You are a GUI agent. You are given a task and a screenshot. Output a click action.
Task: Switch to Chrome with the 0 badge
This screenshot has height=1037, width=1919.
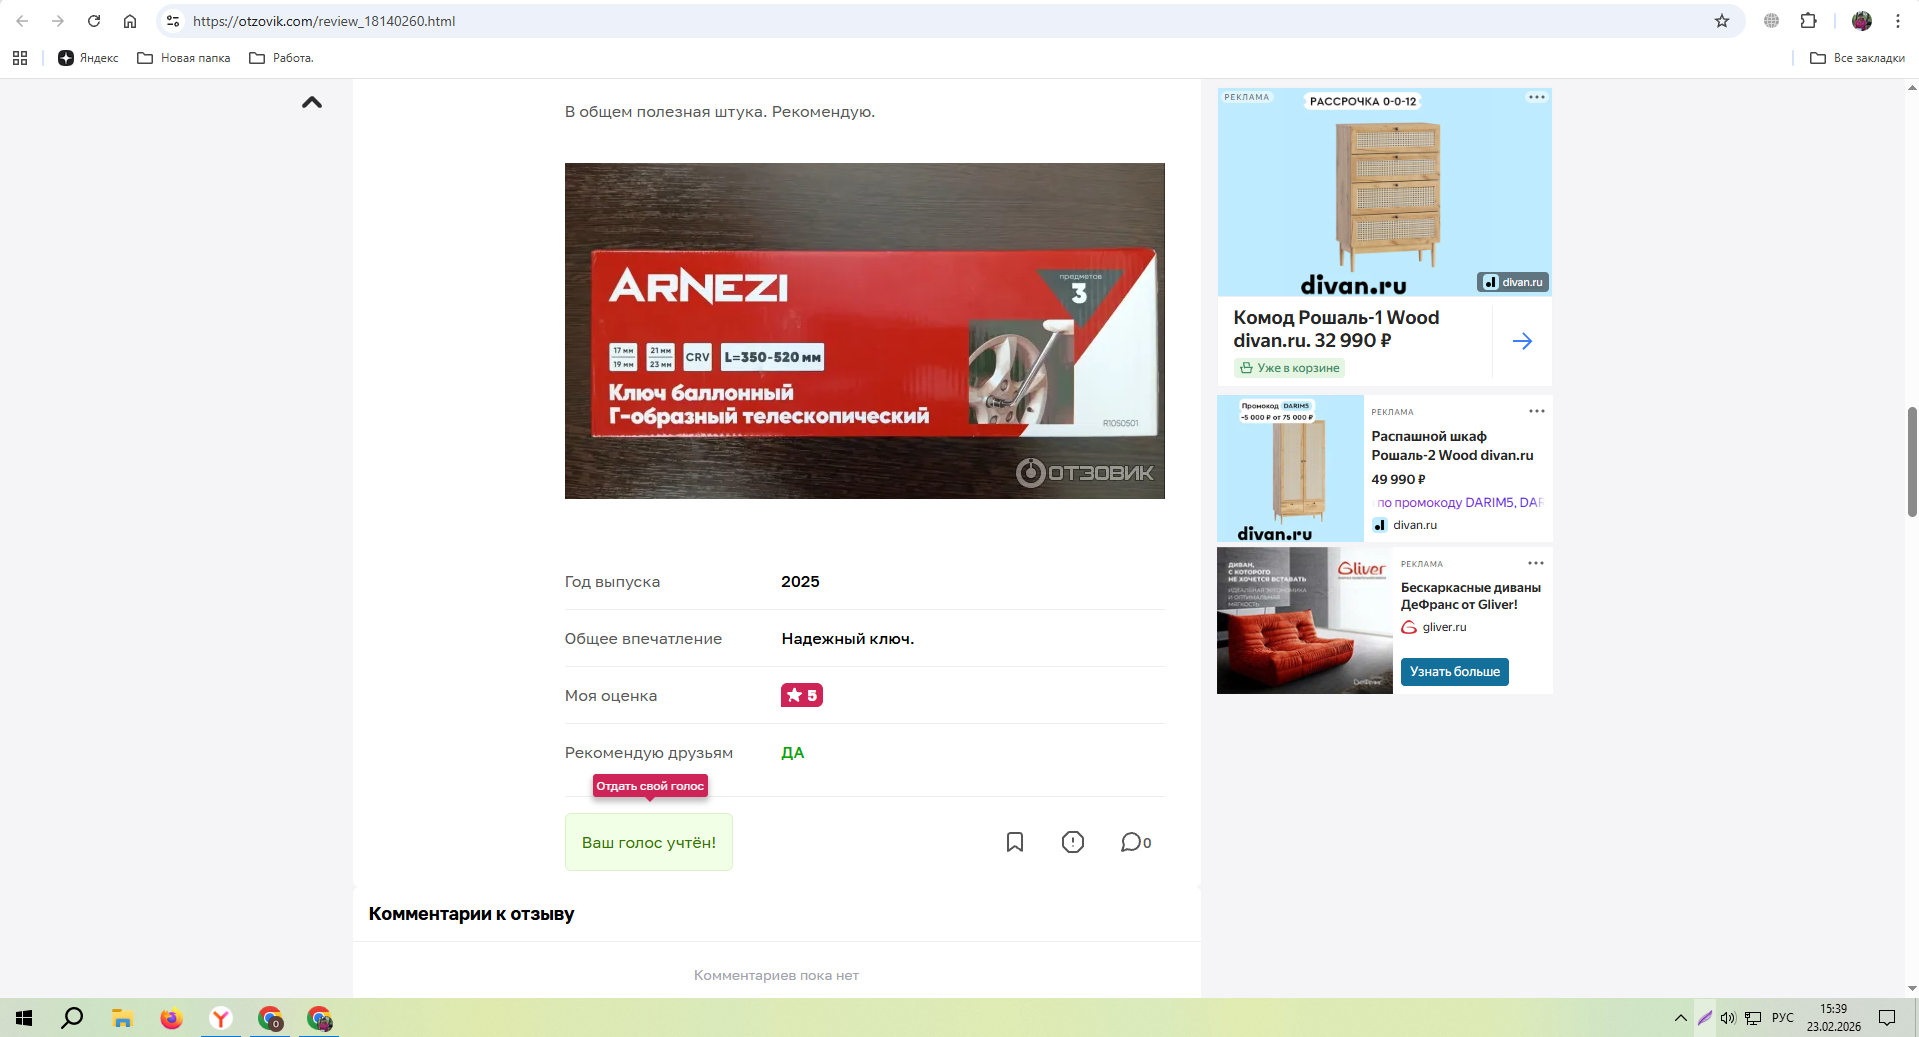(270, 1018)
